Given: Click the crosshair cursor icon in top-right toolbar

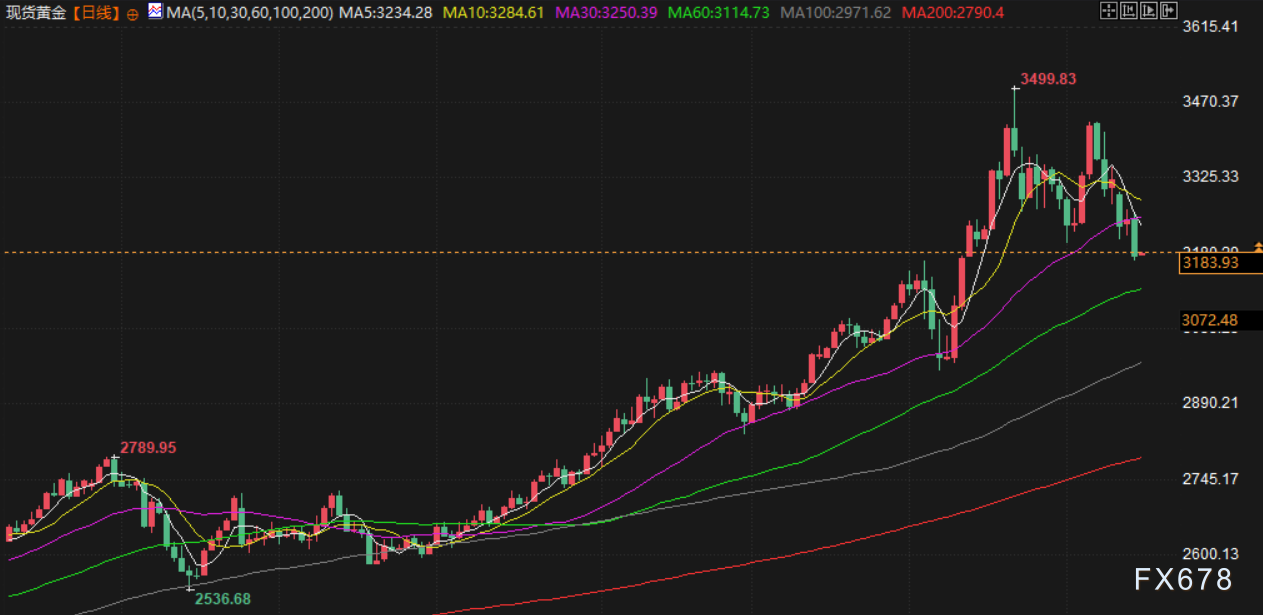Looking at the screenshot, I should [x=1108, y=12].
